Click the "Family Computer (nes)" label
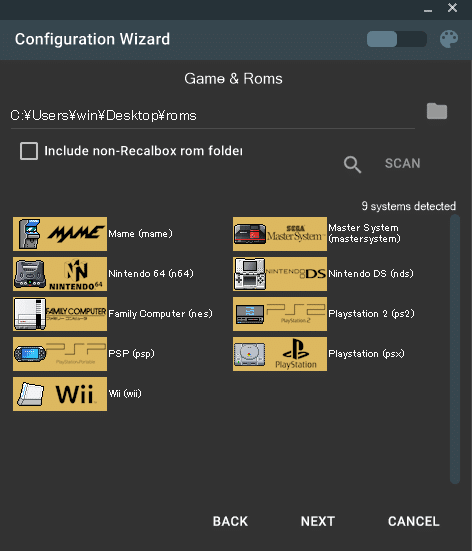472x551 pixels. (x=160, y=314)
